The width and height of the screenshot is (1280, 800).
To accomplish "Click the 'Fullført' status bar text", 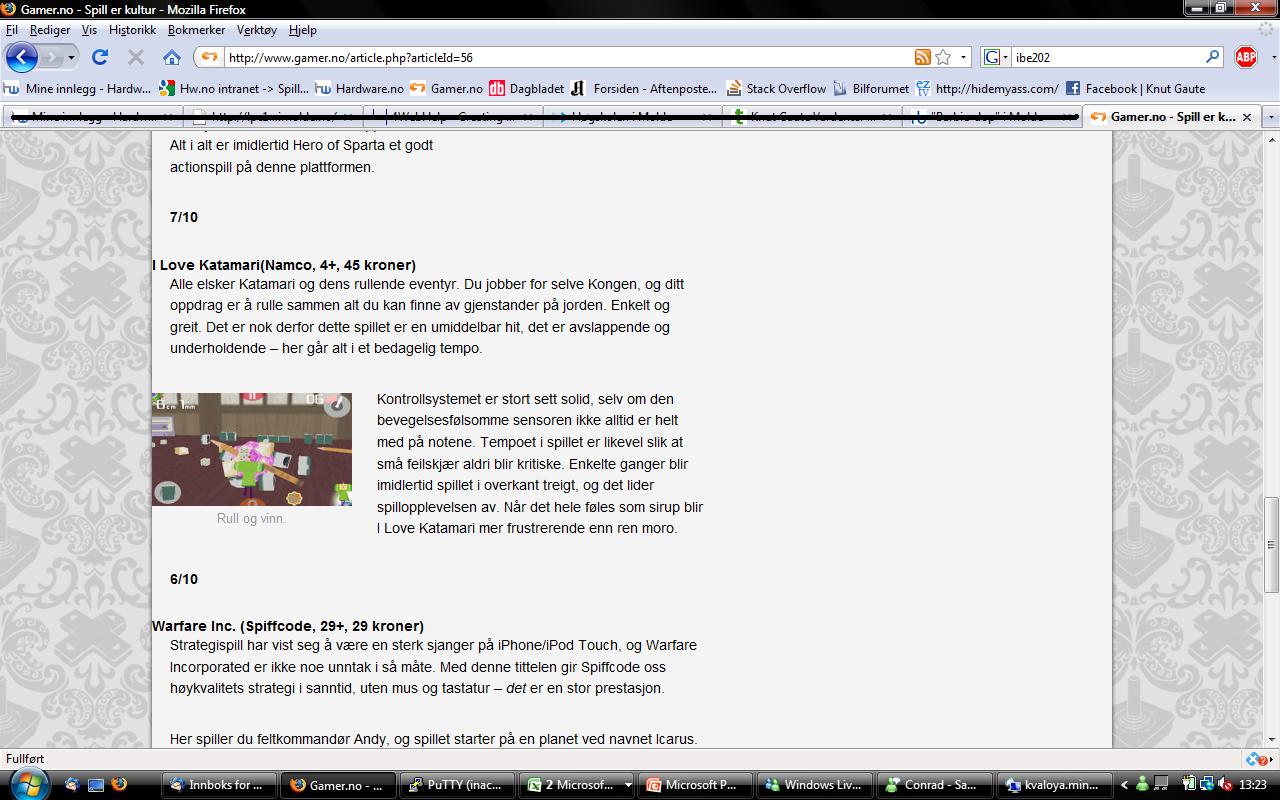I will tap(25, 759).
